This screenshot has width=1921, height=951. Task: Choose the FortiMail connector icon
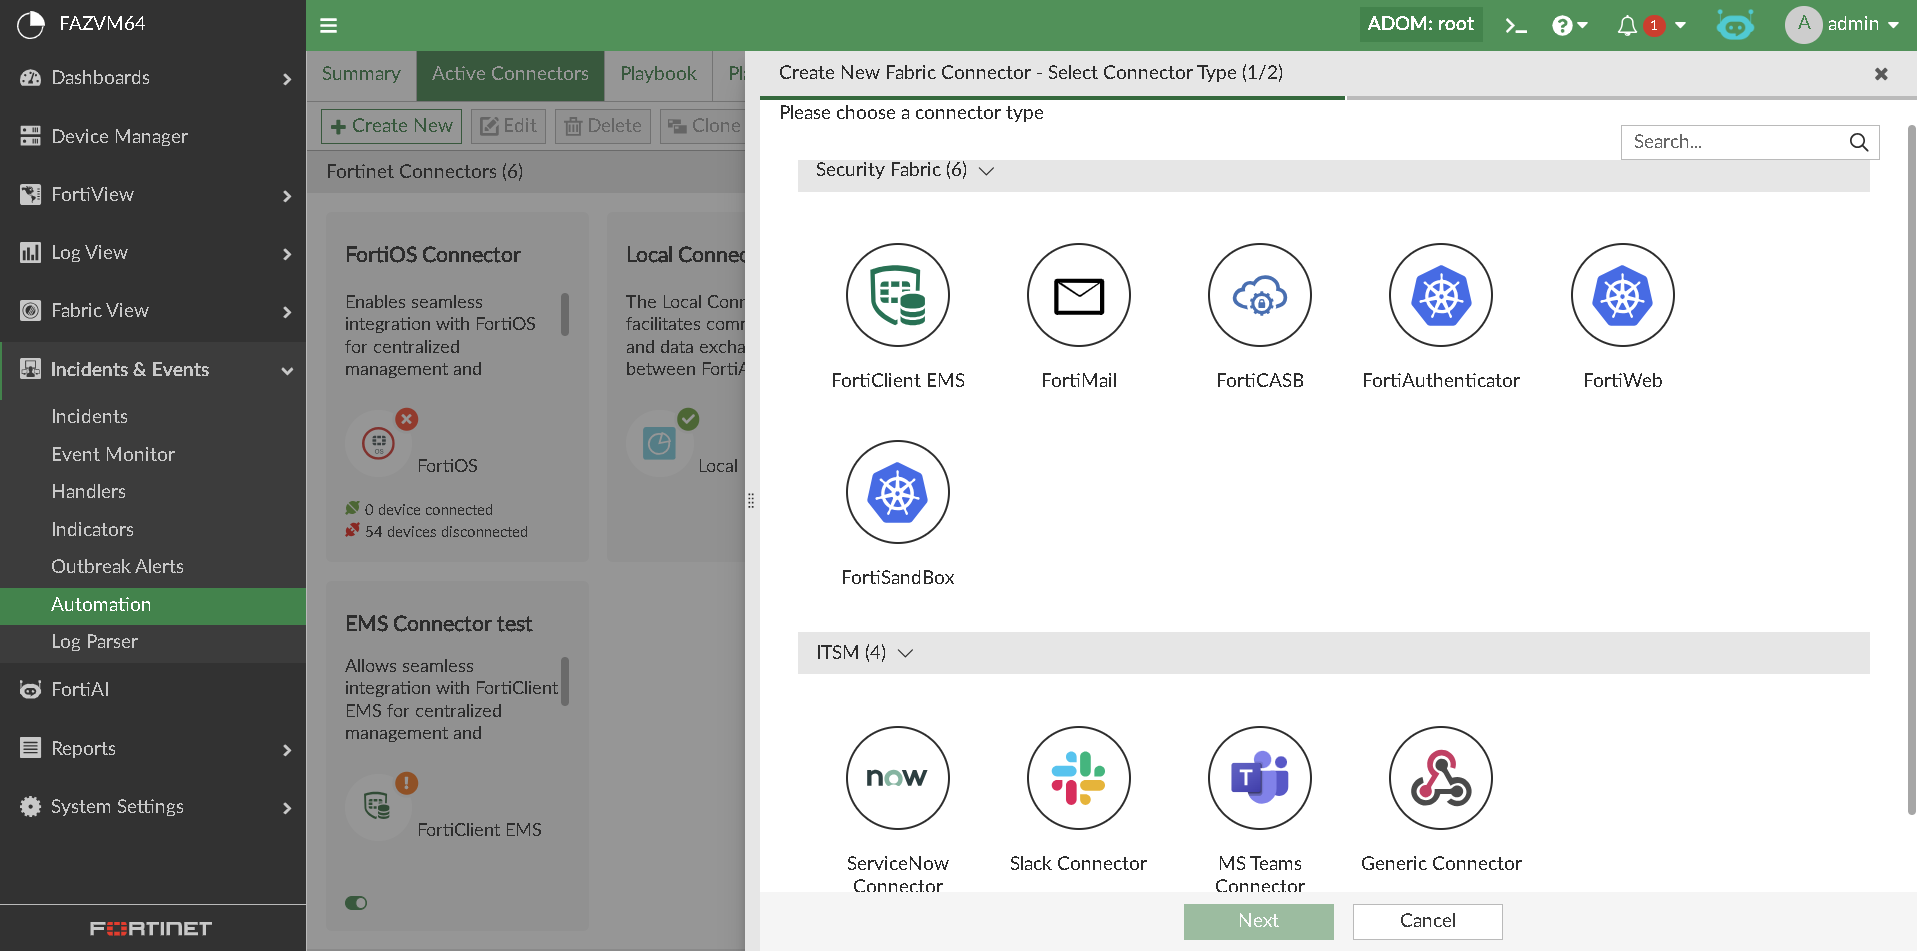[x=1078, y=295]
